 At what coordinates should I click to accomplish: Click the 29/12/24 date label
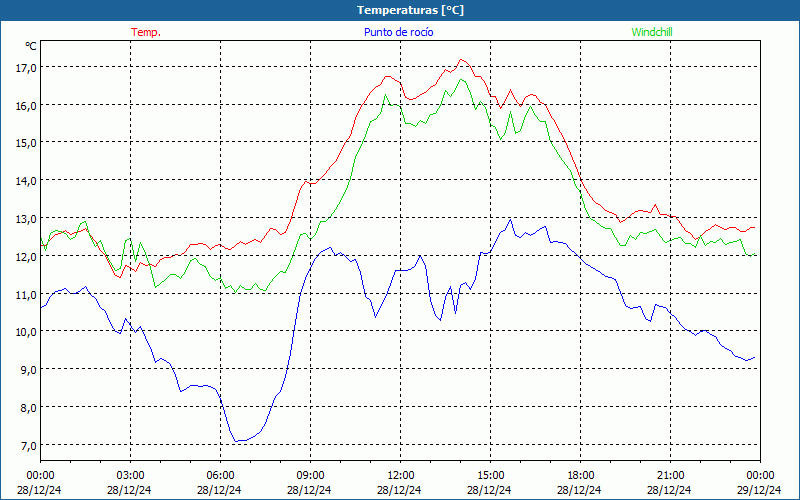[759, 490]
